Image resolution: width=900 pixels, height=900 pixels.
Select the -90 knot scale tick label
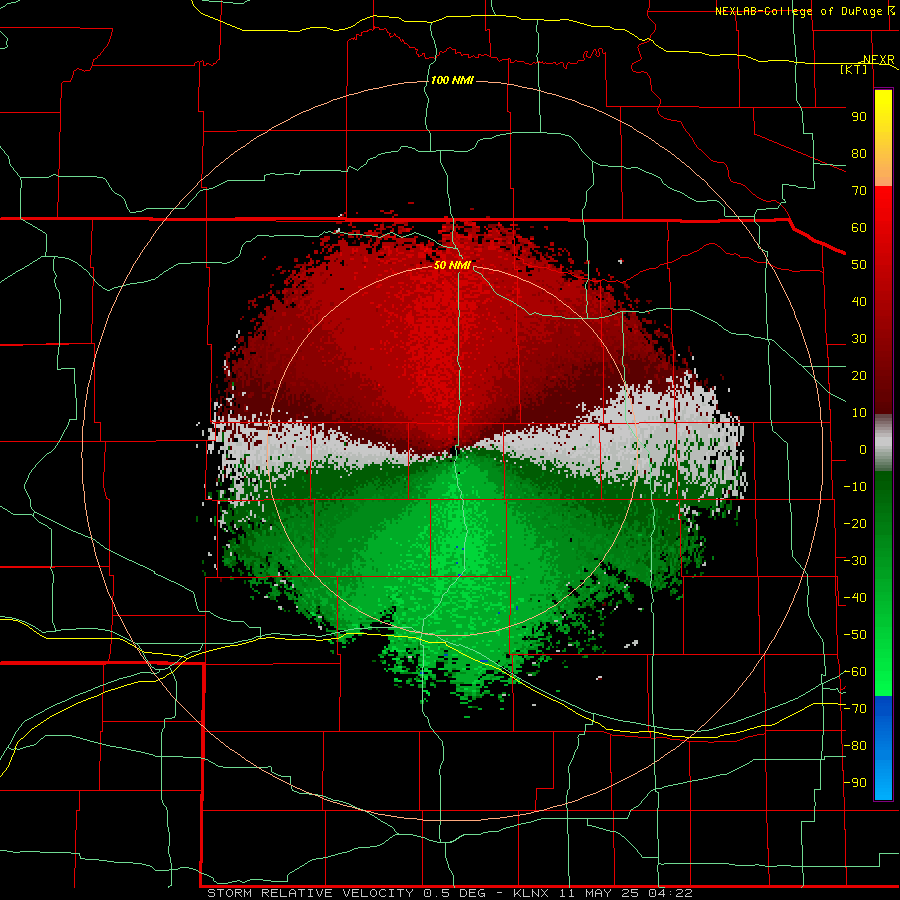pos(855,782)
